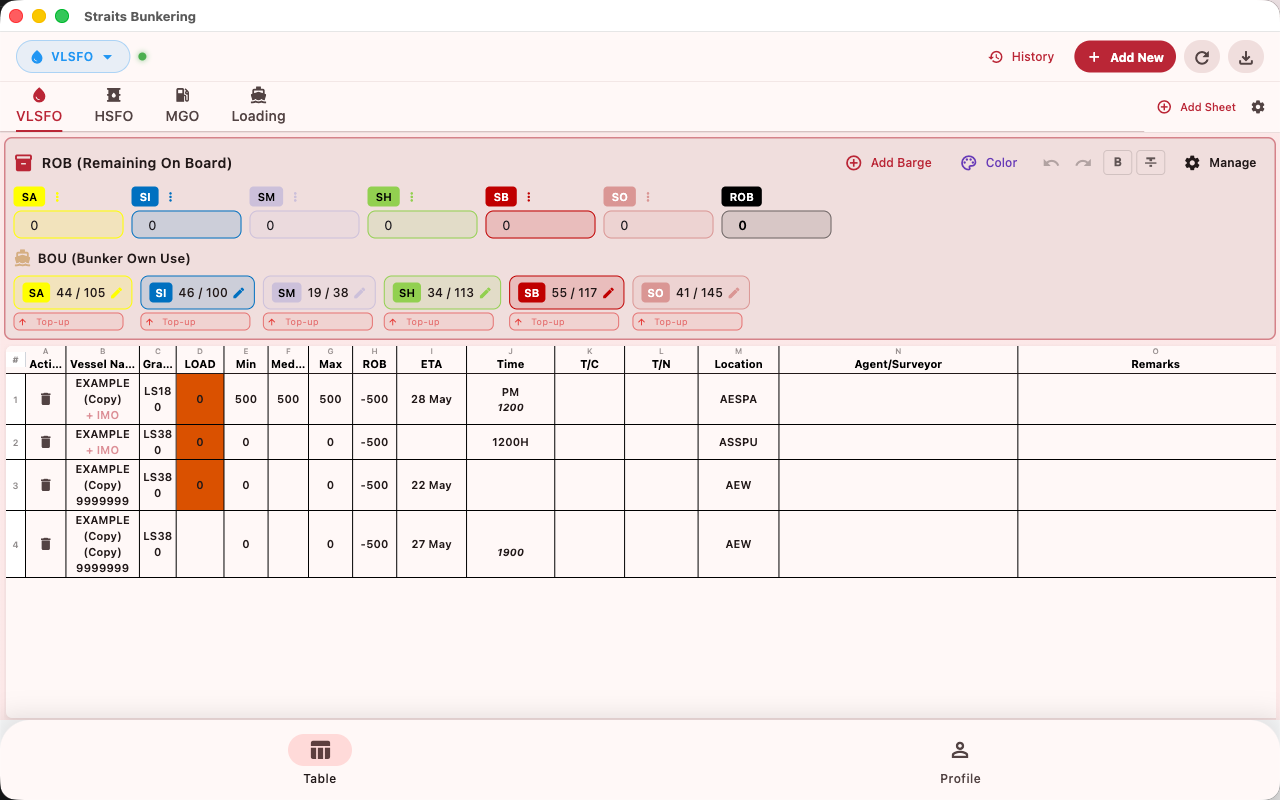1280x800 pixels.
Task: Click the SA ROB input field
Action: [69, 225]
